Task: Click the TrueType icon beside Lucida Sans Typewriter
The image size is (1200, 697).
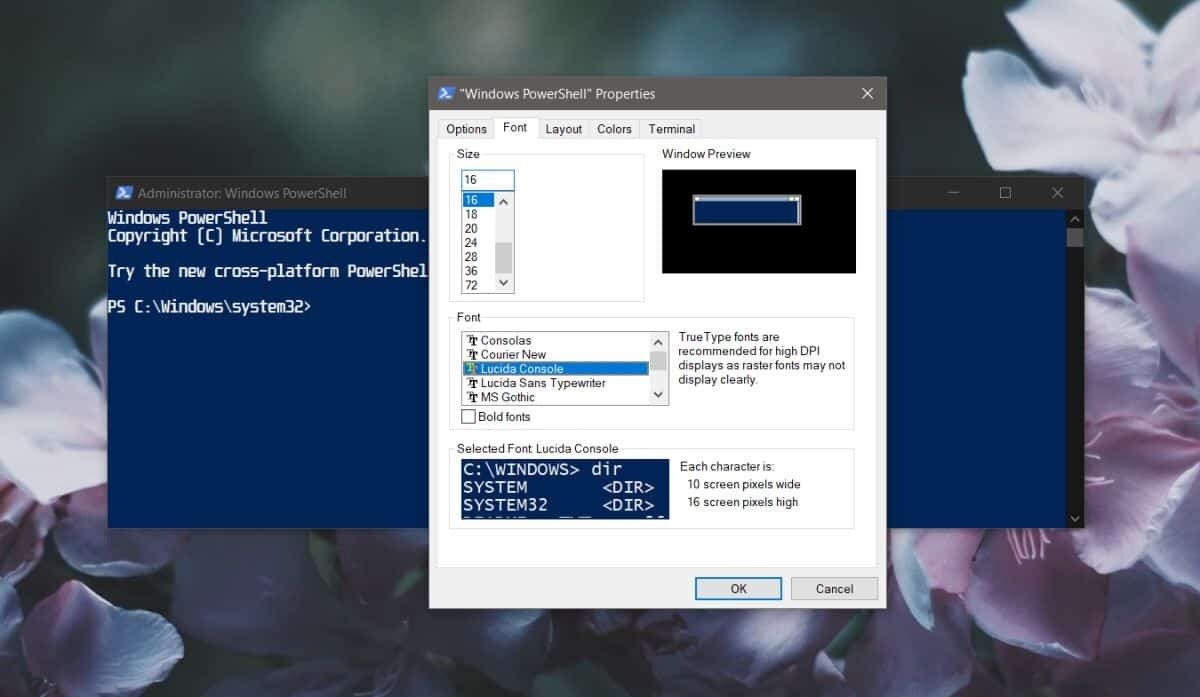Action: click(x=472, y=383)
